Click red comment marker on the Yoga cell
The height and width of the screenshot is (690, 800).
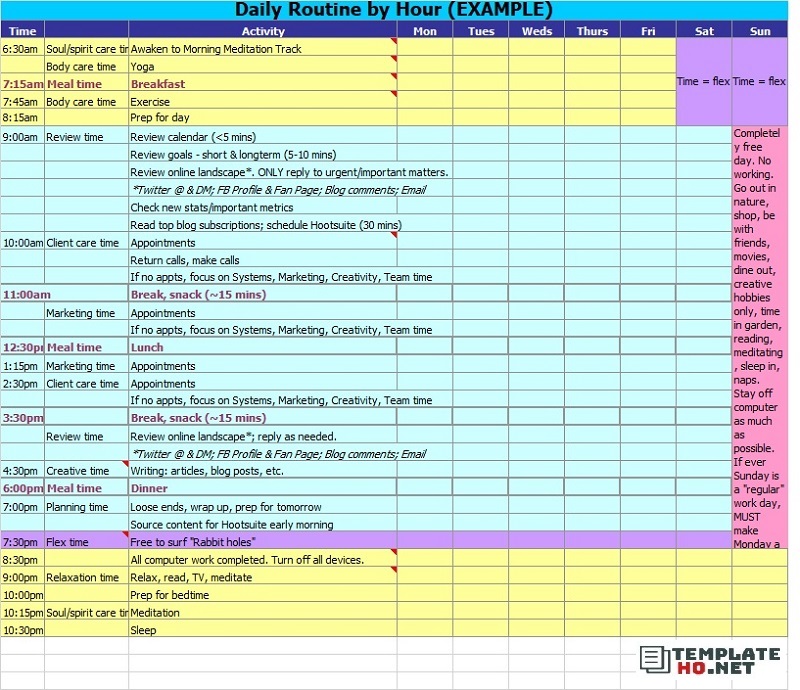coord(394,60)
